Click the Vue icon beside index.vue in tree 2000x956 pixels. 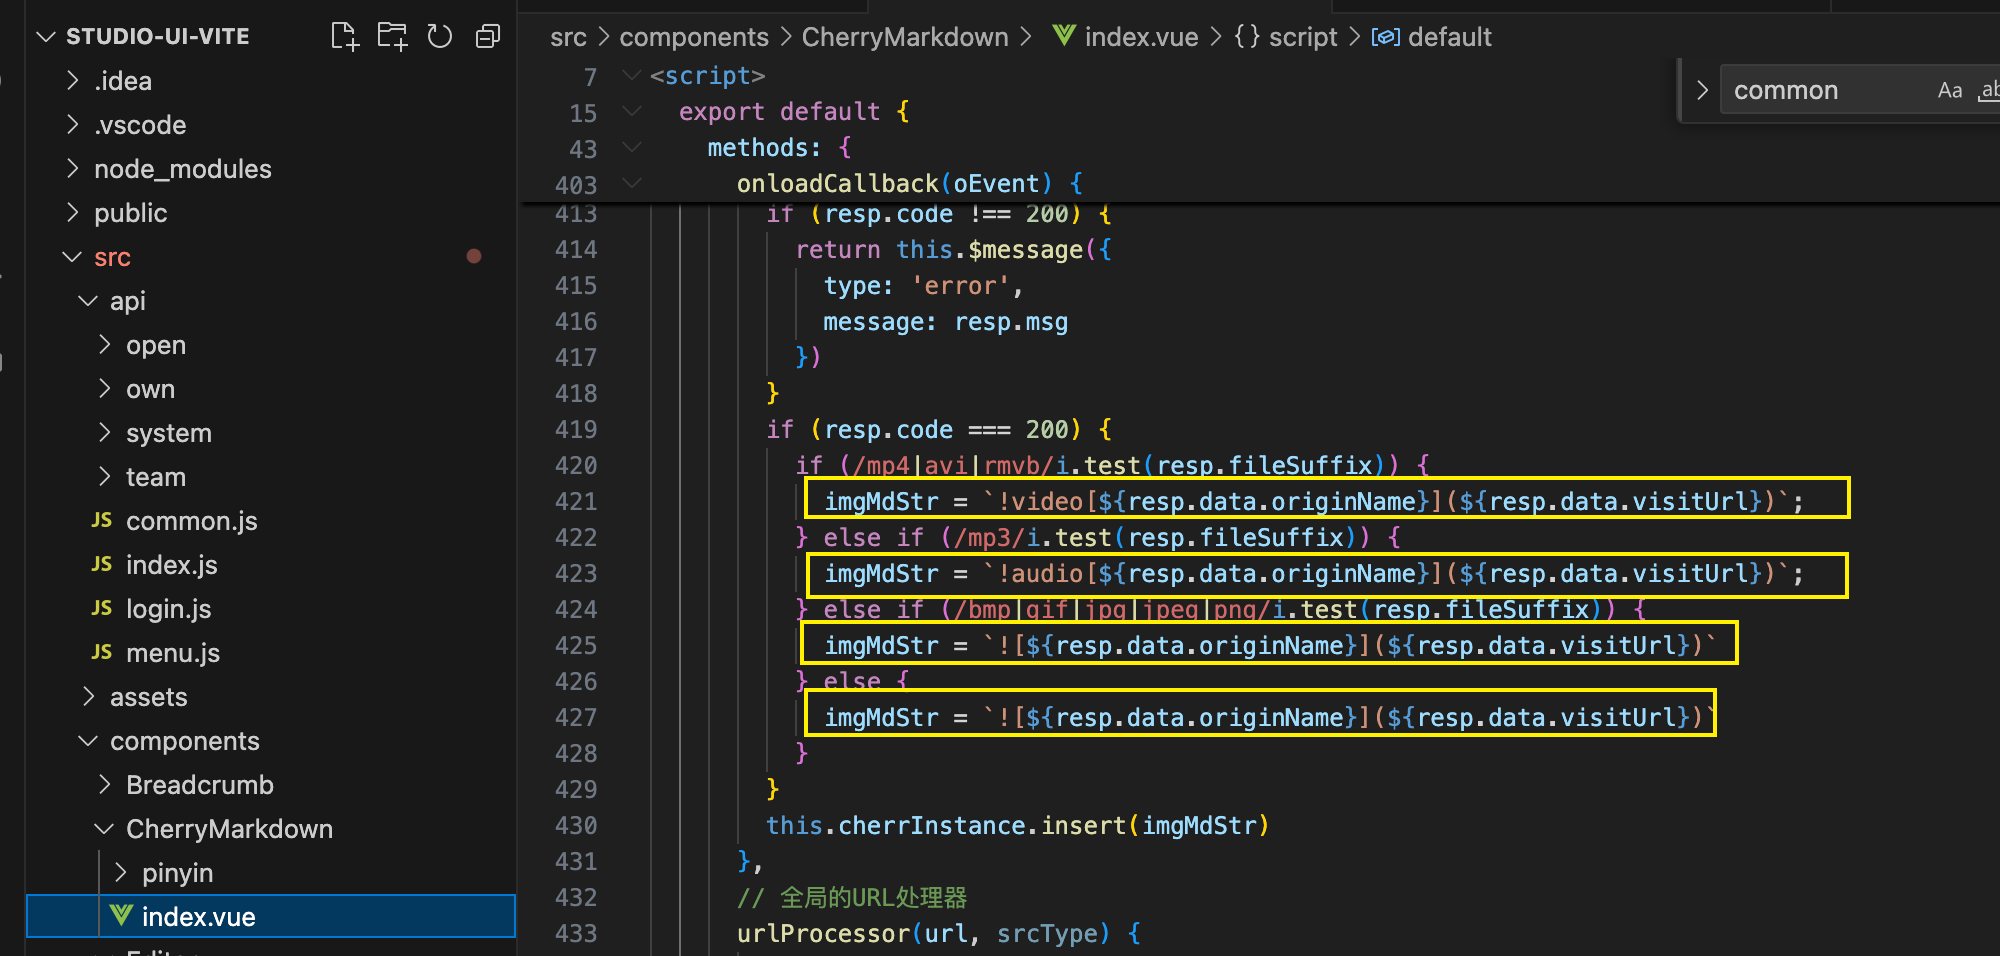tap(121, 915)
